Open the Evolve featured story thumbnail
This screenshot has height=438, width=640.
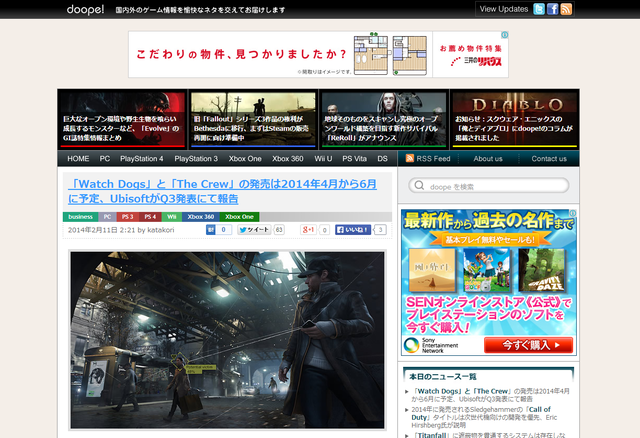click(122, 120)
